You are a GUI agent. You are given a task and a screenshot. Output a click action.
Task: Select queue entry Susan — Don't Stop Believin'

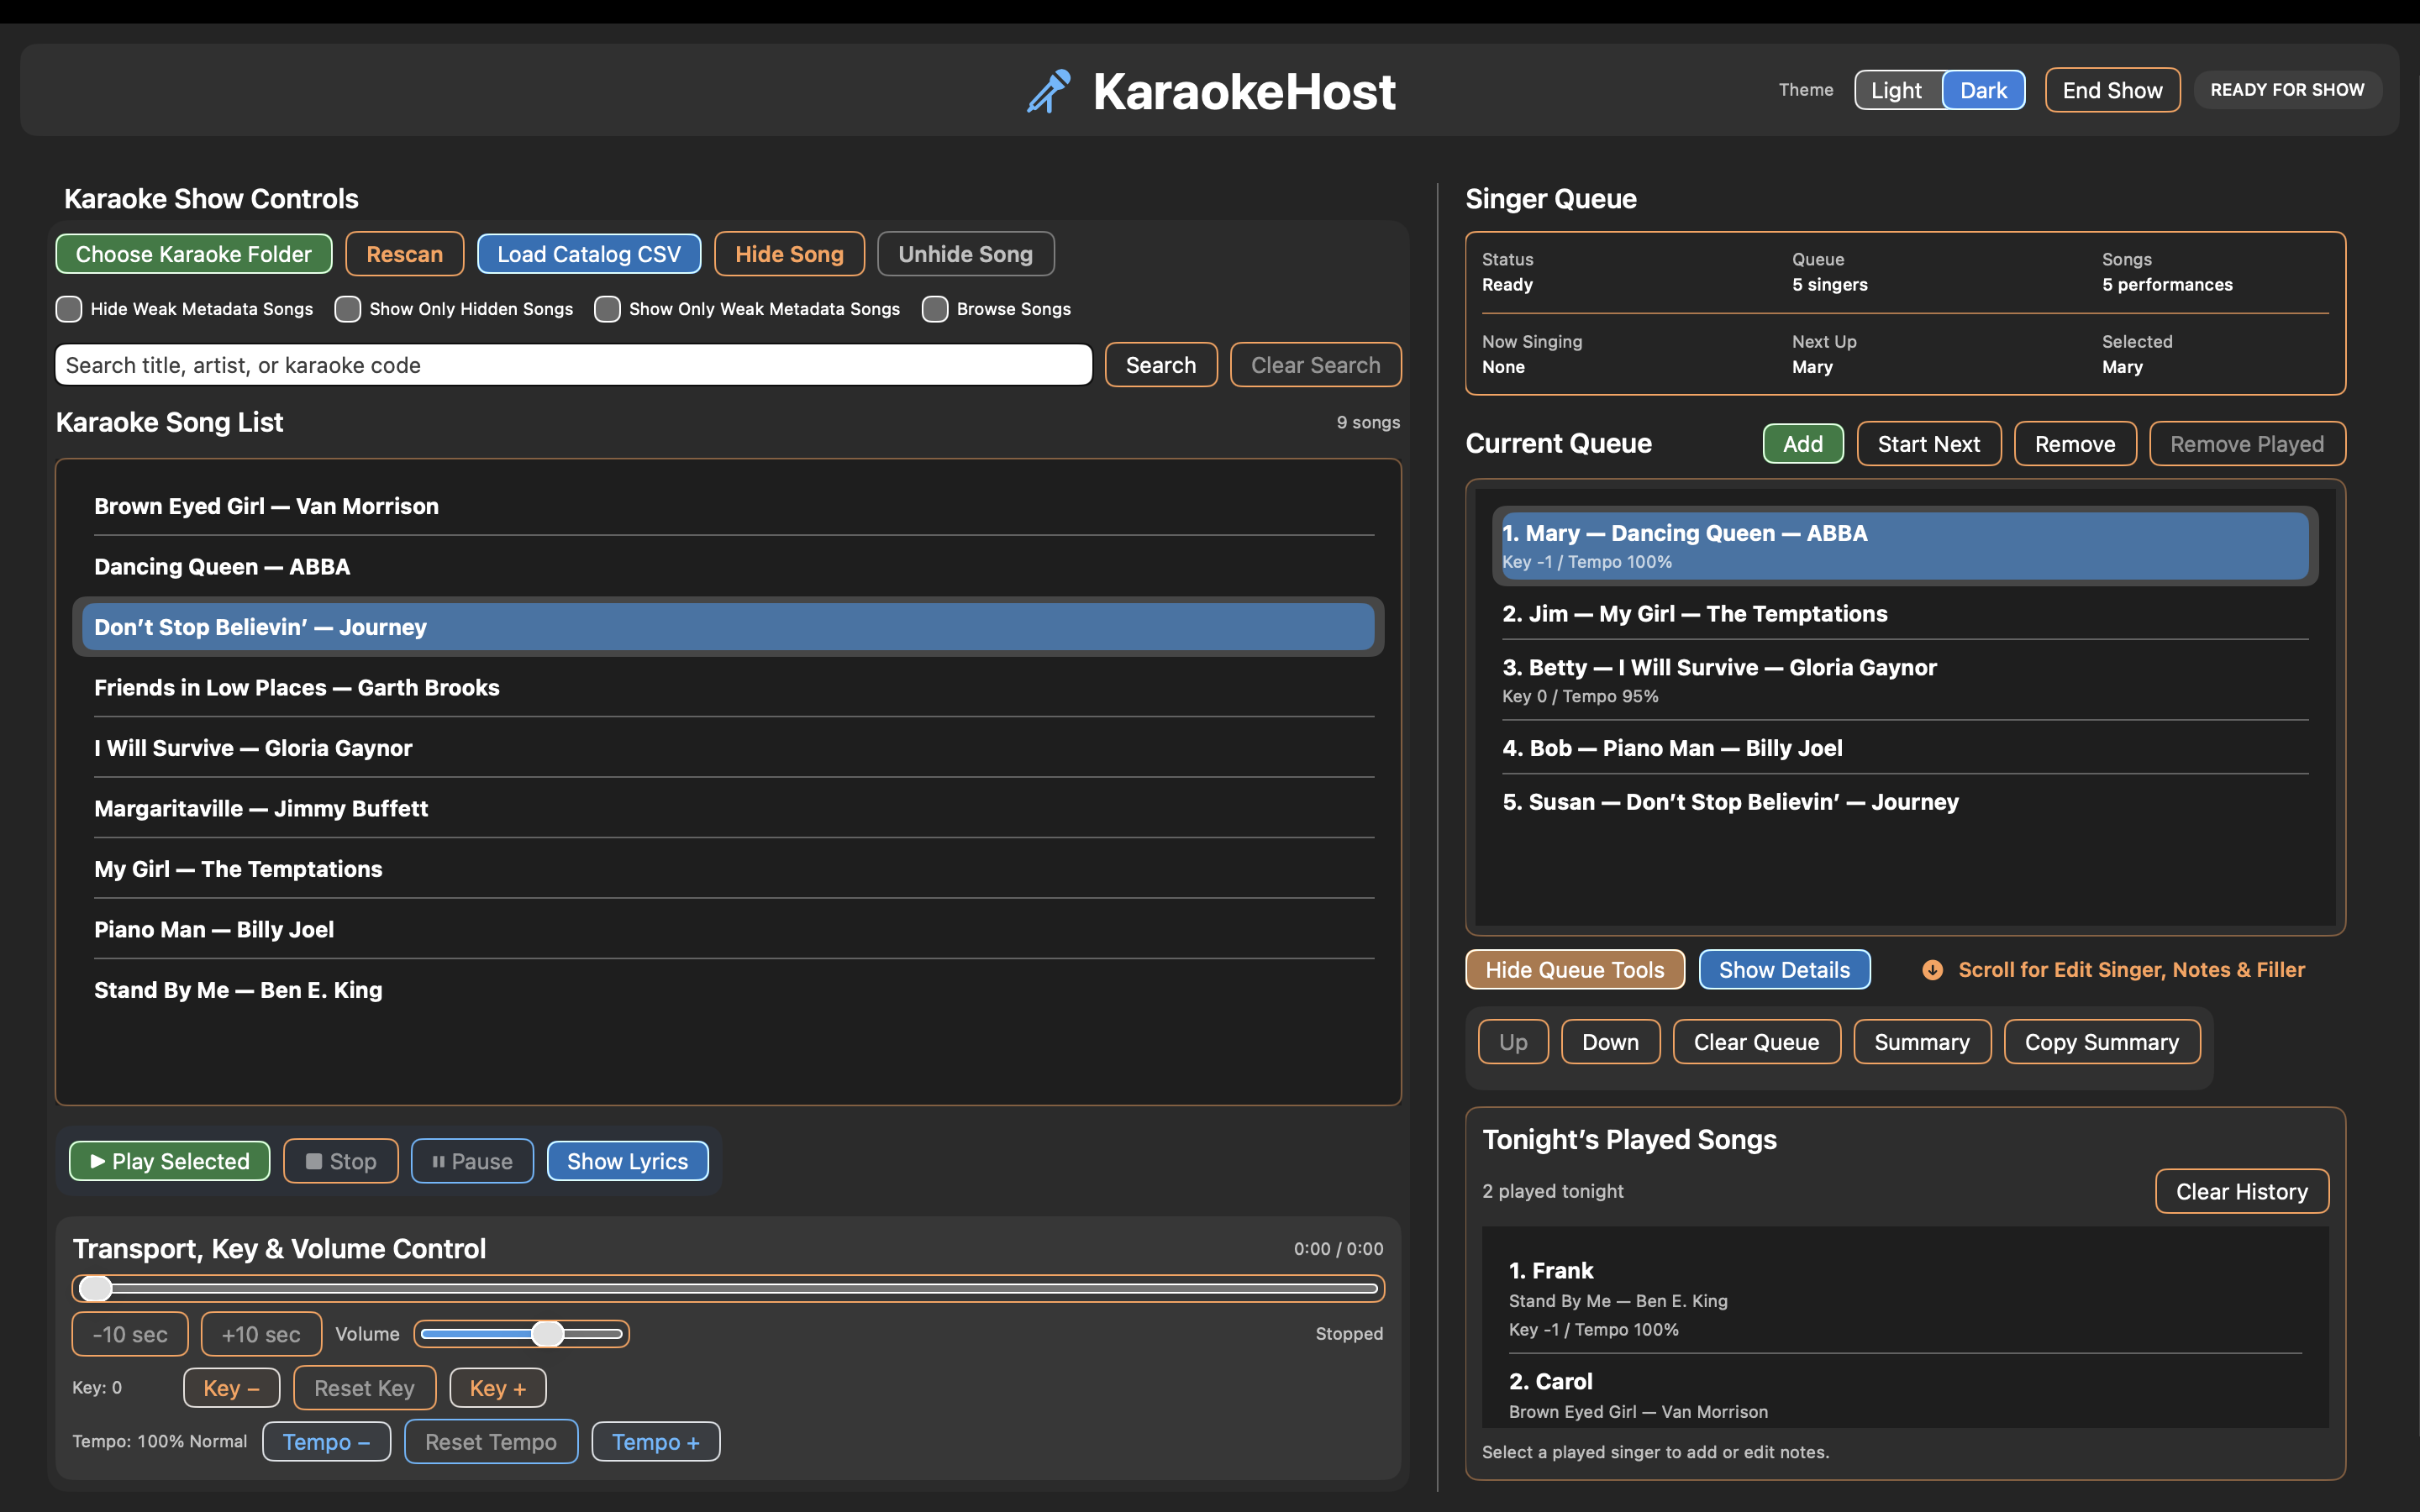click(1905, 802)
